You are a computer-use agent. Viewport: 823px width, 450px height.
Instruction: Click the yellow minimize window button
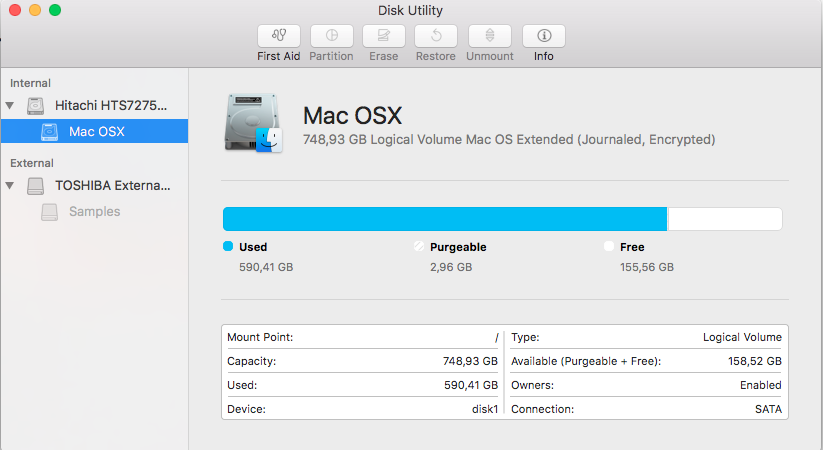click(35, 10)
